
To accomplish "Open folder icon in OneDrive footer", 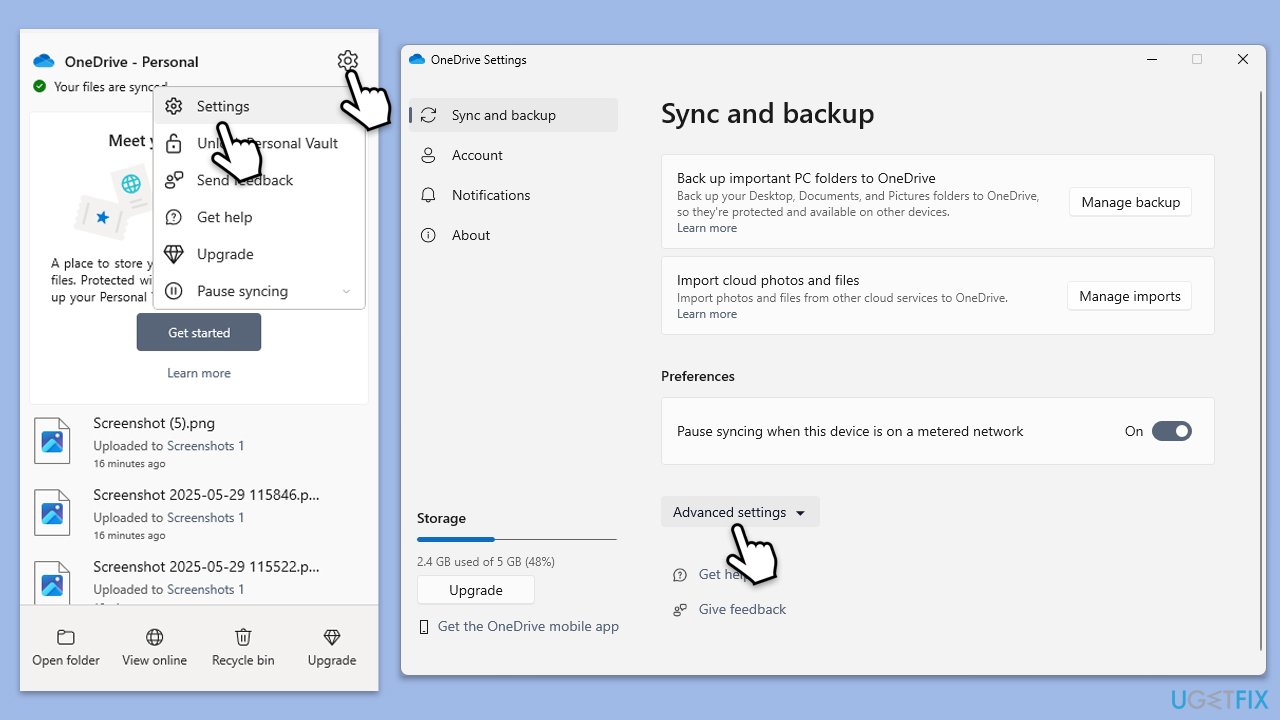I will coord(66,638).
